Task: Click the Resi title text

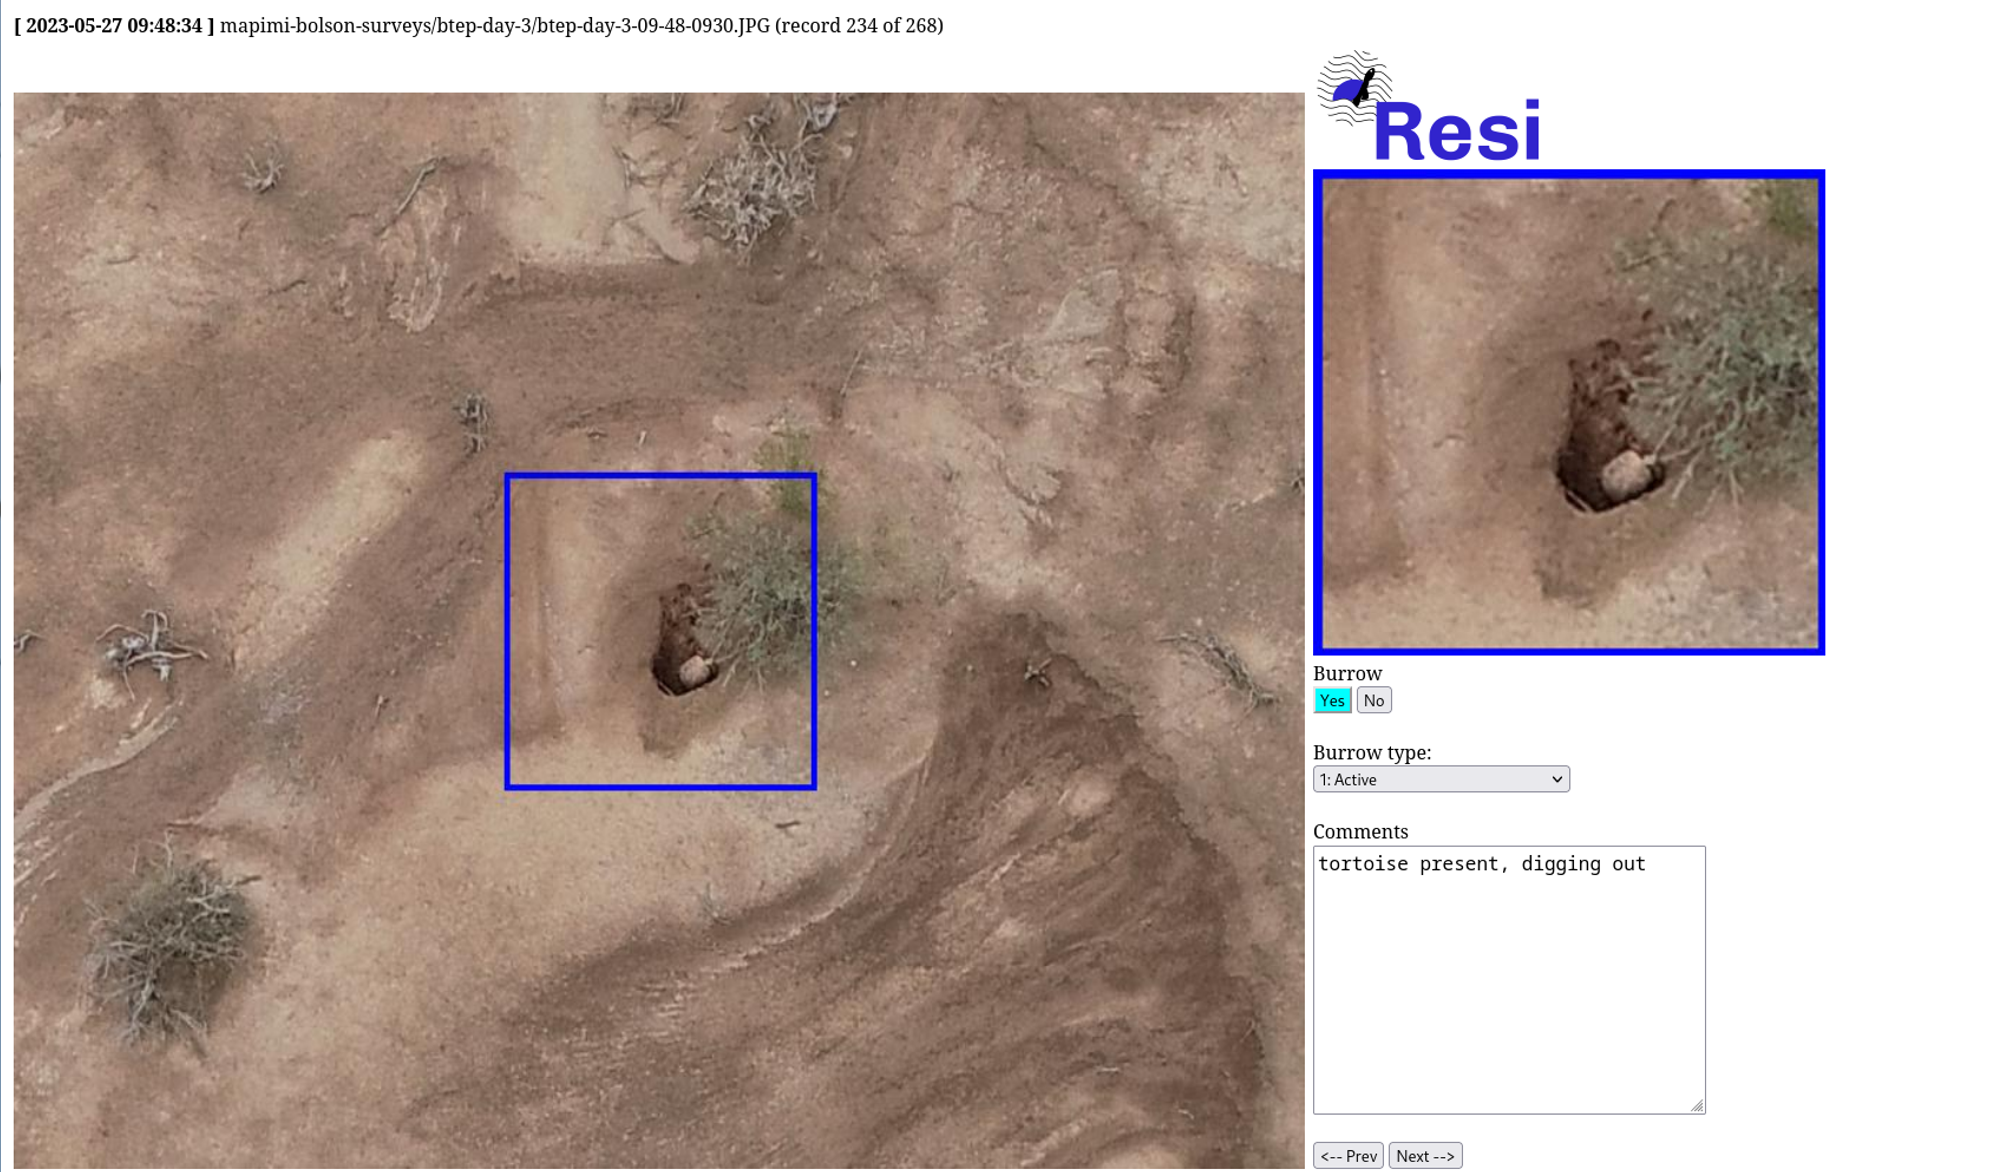Action: coord(1457,132)
